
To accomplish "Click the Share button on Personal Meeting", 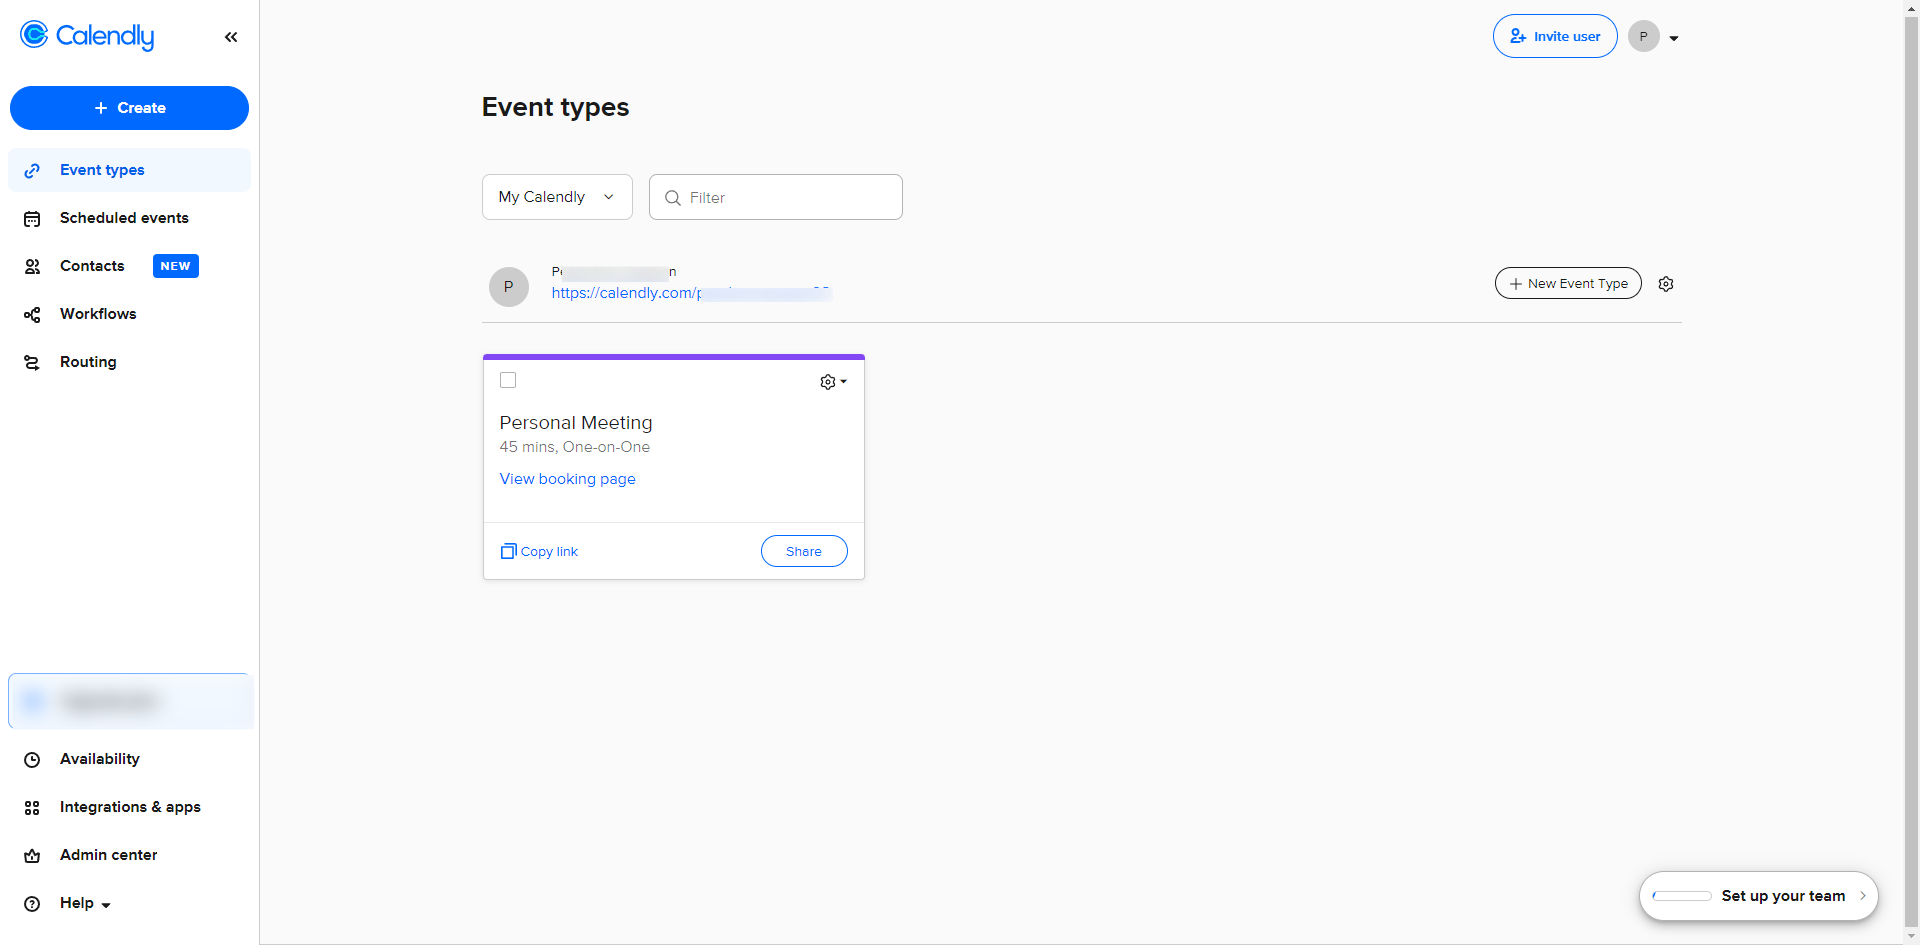I will 804,551.
